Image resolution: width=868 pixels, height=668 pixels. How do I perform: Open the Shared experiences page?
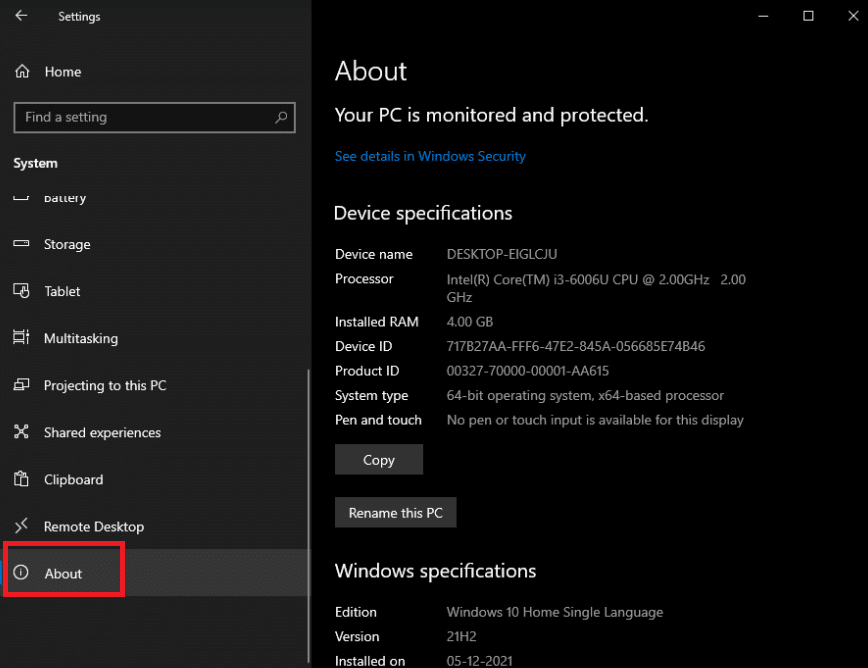[x=102, y=432]
